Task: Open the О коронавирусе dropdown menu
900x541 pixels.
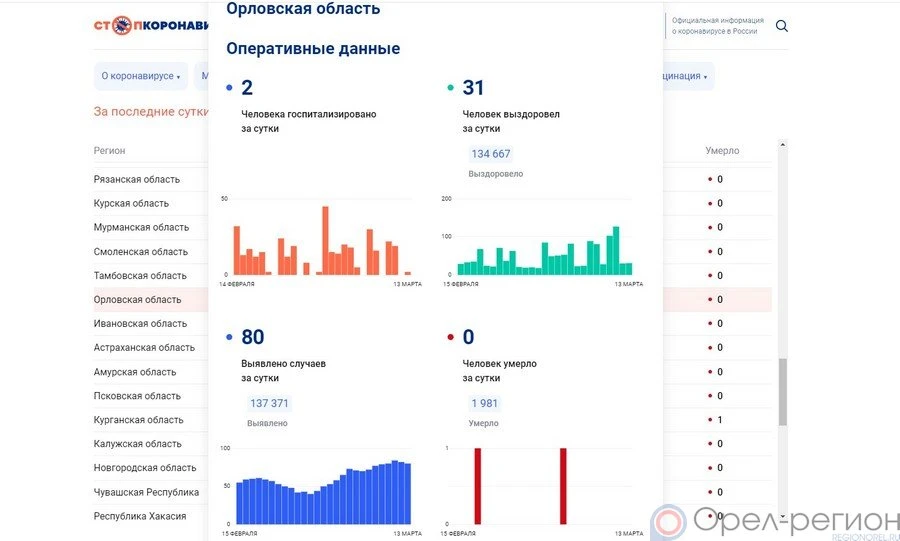Action: (x=140, y=76)
